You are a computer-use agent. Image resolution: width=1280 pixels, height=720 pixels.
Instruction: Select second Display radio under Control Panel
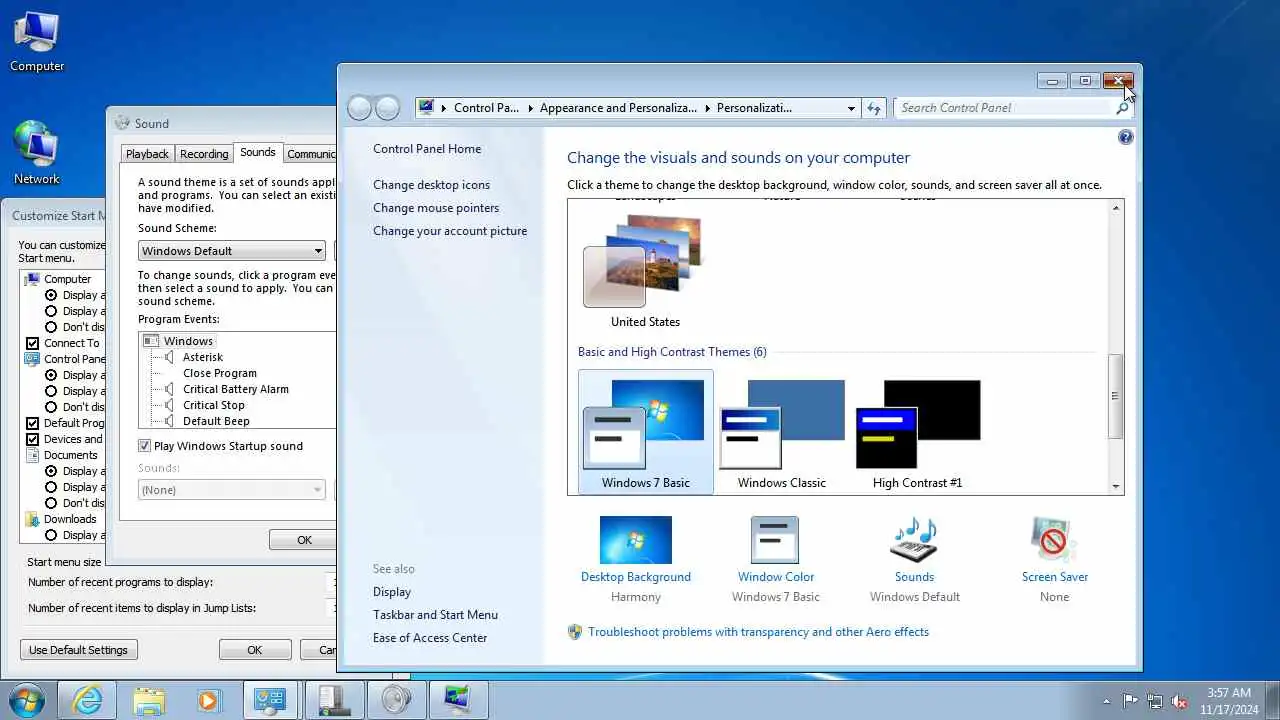click(x=51, y=391)
